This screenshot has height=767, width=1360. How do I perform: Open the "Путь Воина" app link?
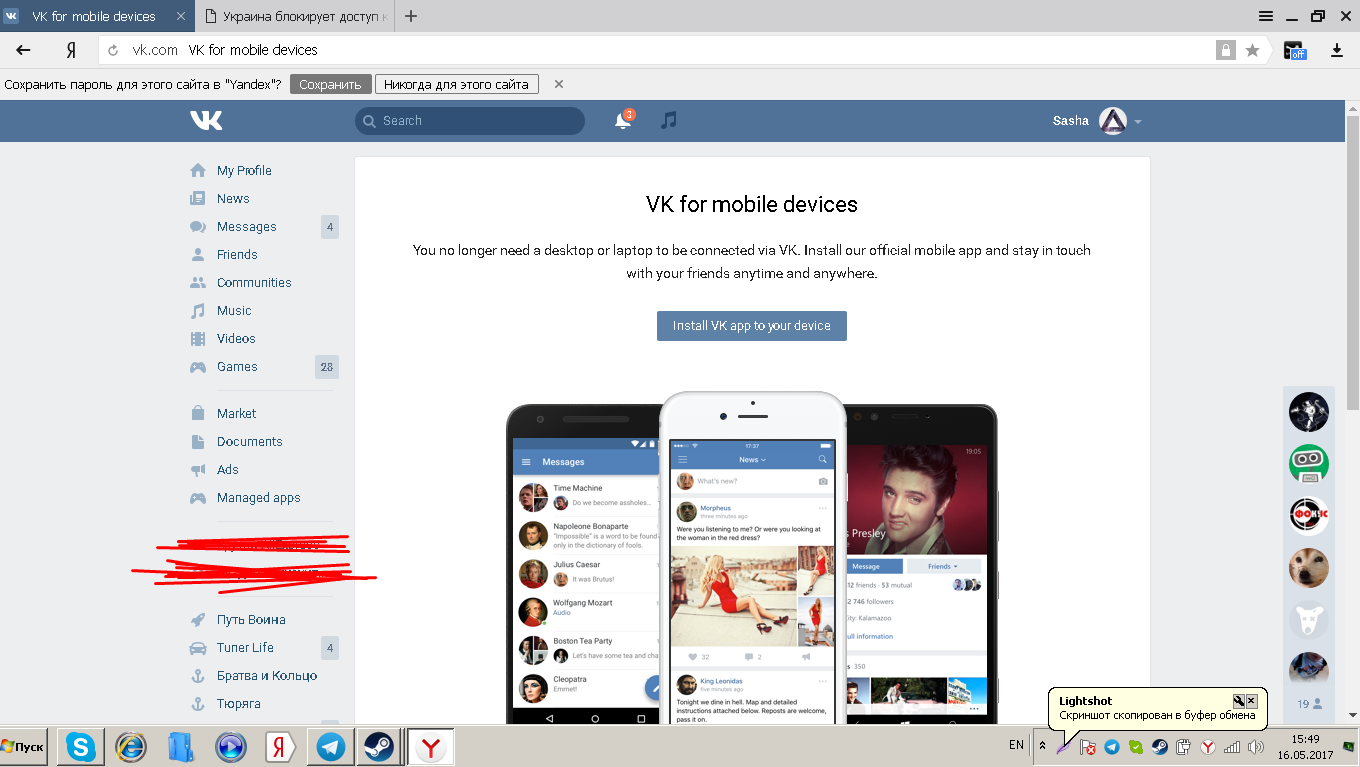[251, 619]
